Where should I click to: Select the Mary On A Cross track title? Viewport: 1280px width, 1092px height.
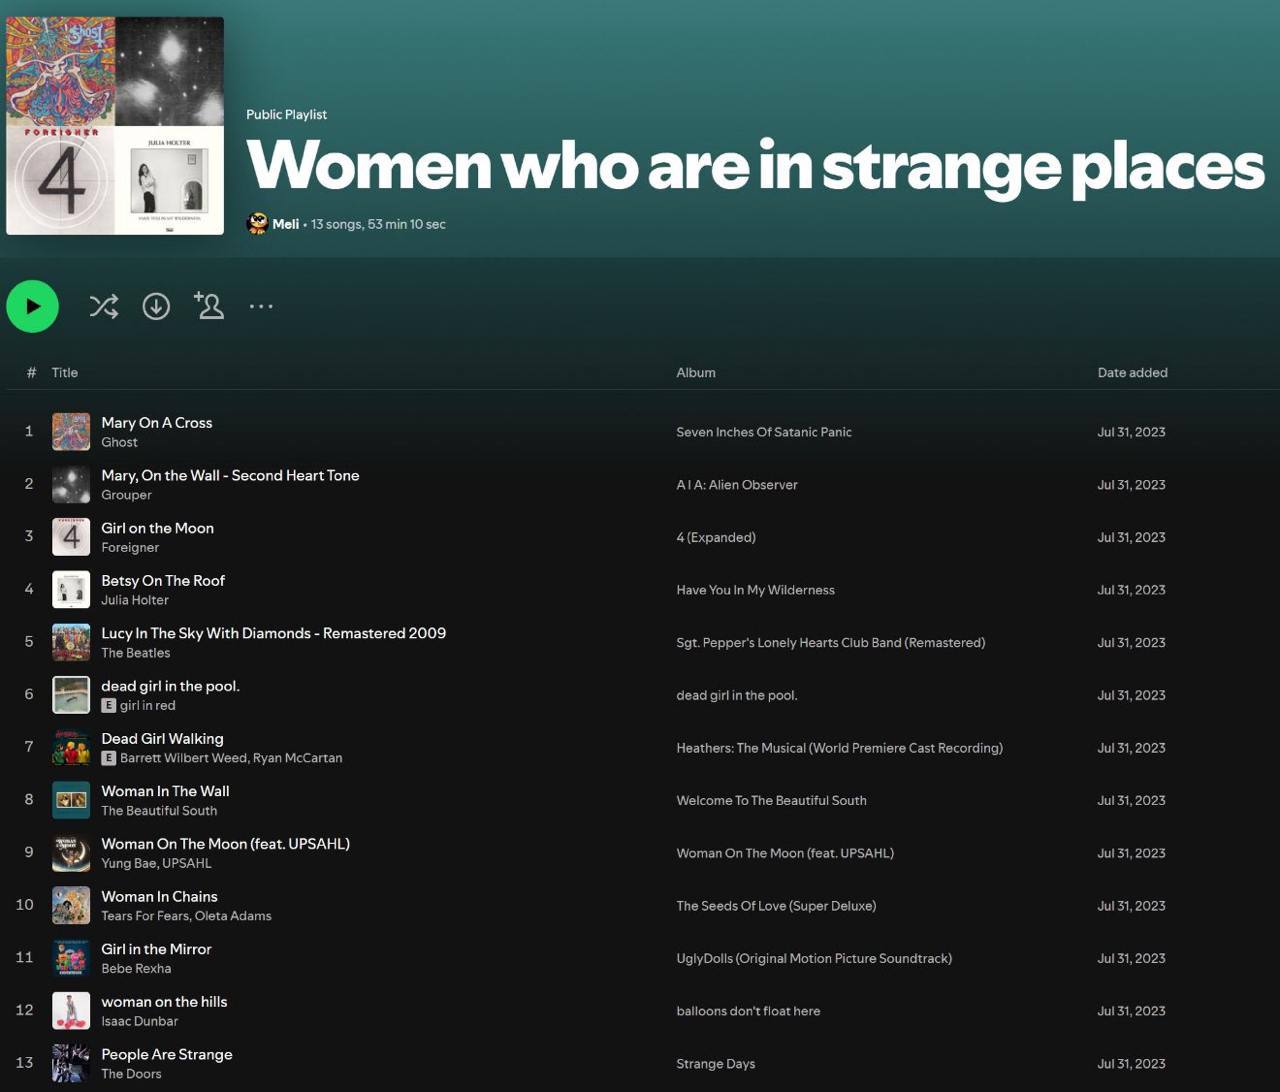pos(156,423)
